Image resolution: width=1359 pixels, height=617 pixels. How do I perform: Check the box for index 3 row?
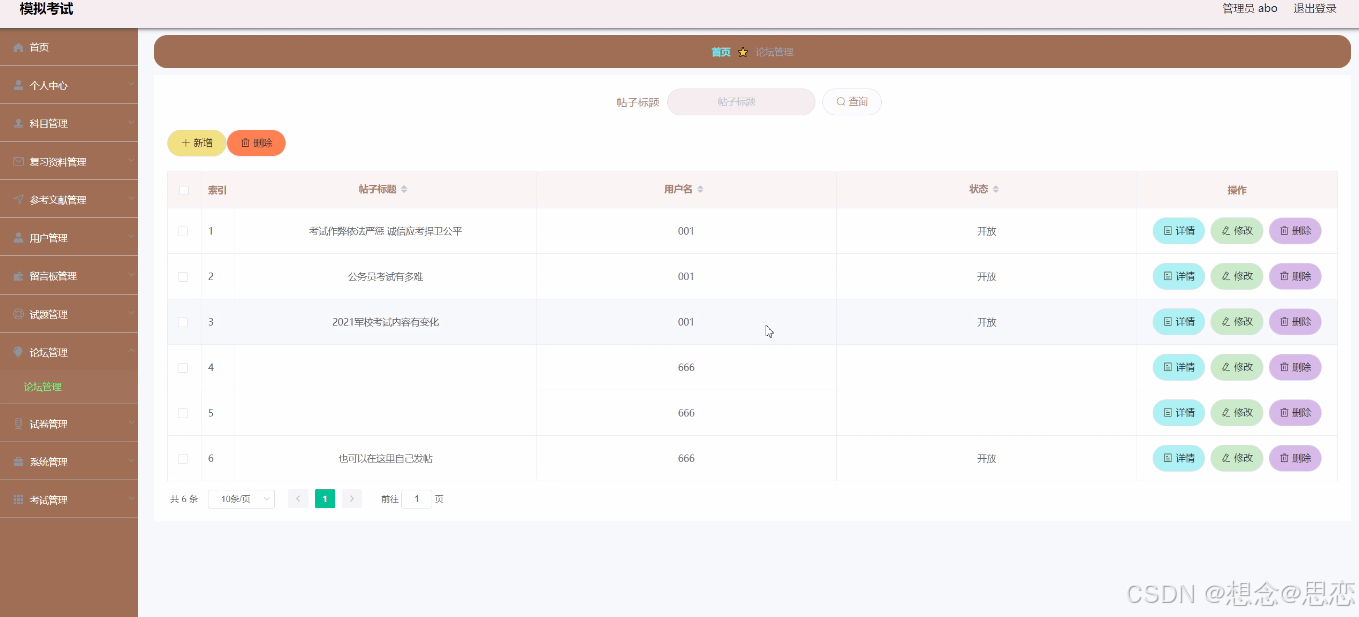(x=183, y=322)
